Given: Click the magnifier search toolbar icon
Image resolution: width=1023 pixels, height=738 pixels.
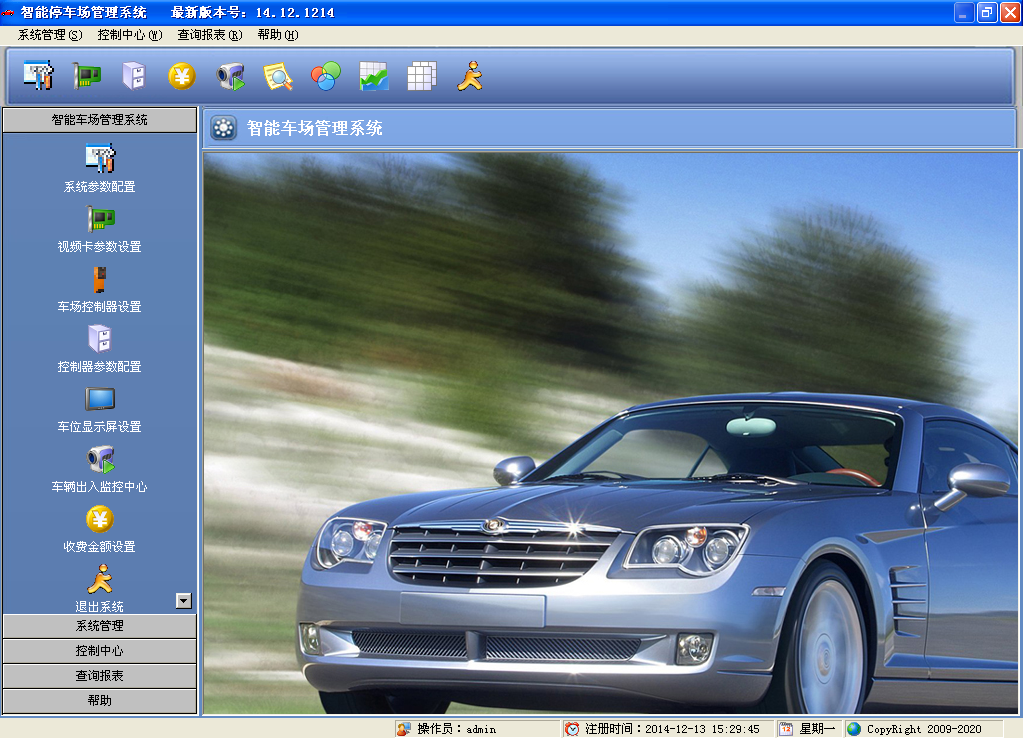Looking at the screenshot, I should [x=277, y=74].
